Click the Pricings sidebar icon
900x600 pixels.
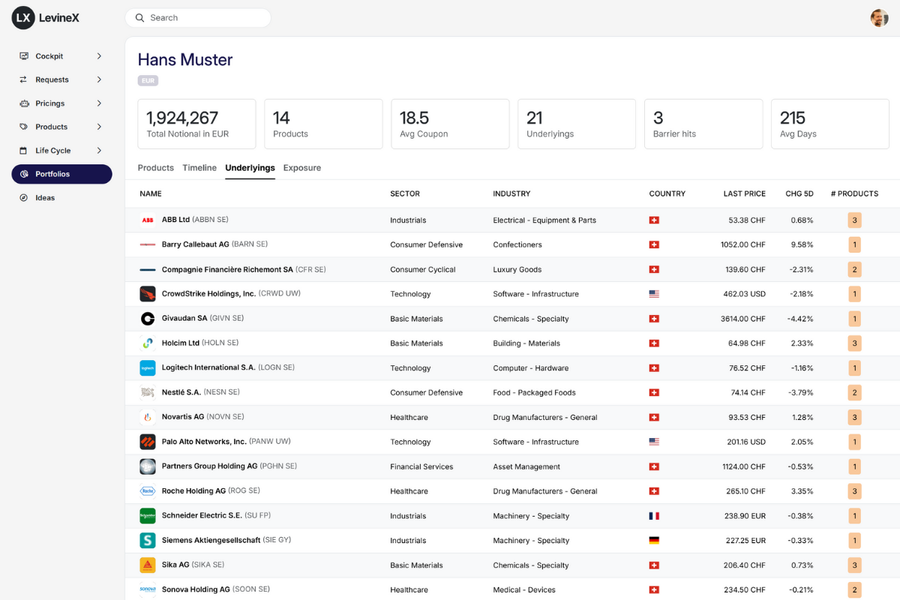(24, 103)
